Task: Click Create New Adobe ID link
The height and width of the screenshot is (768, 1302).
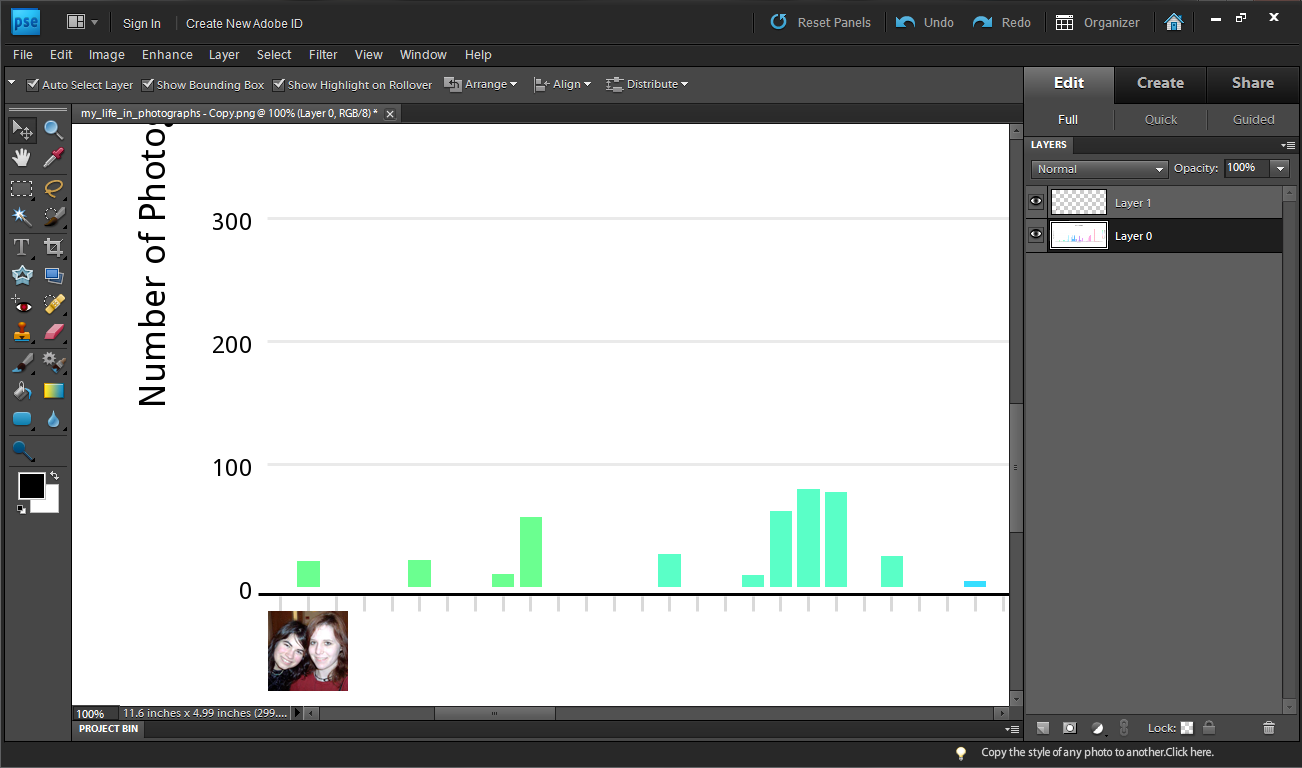Action: click(x=244, y=23)
